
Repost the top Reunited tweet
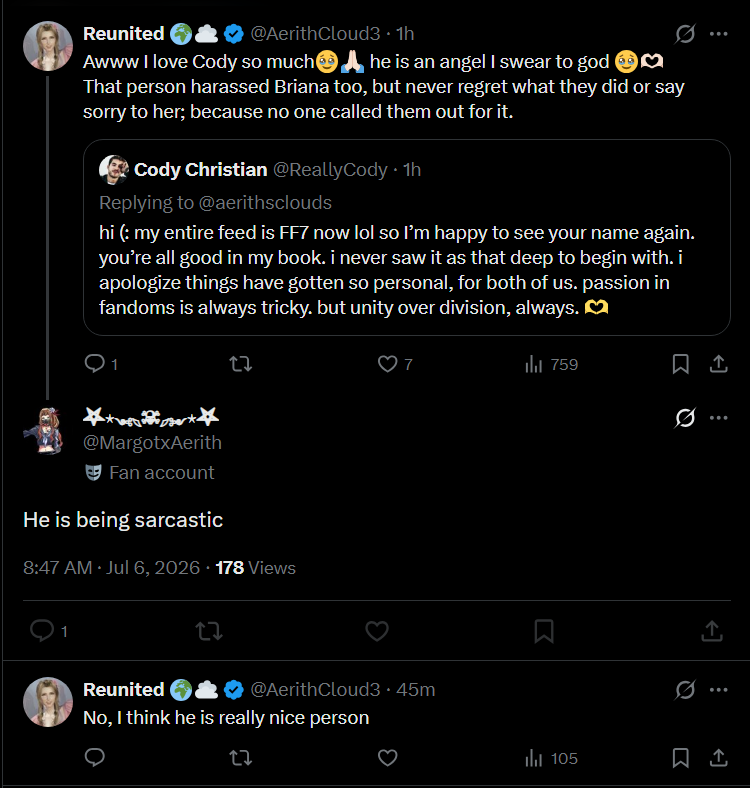[240, 364]
